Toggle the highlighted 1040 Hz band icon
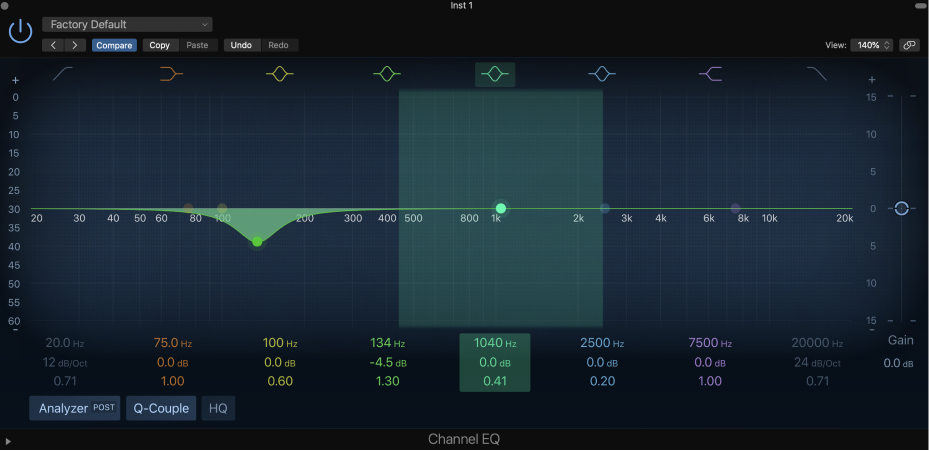This screenshot has width=929, height=451. (x=495, y=75)
